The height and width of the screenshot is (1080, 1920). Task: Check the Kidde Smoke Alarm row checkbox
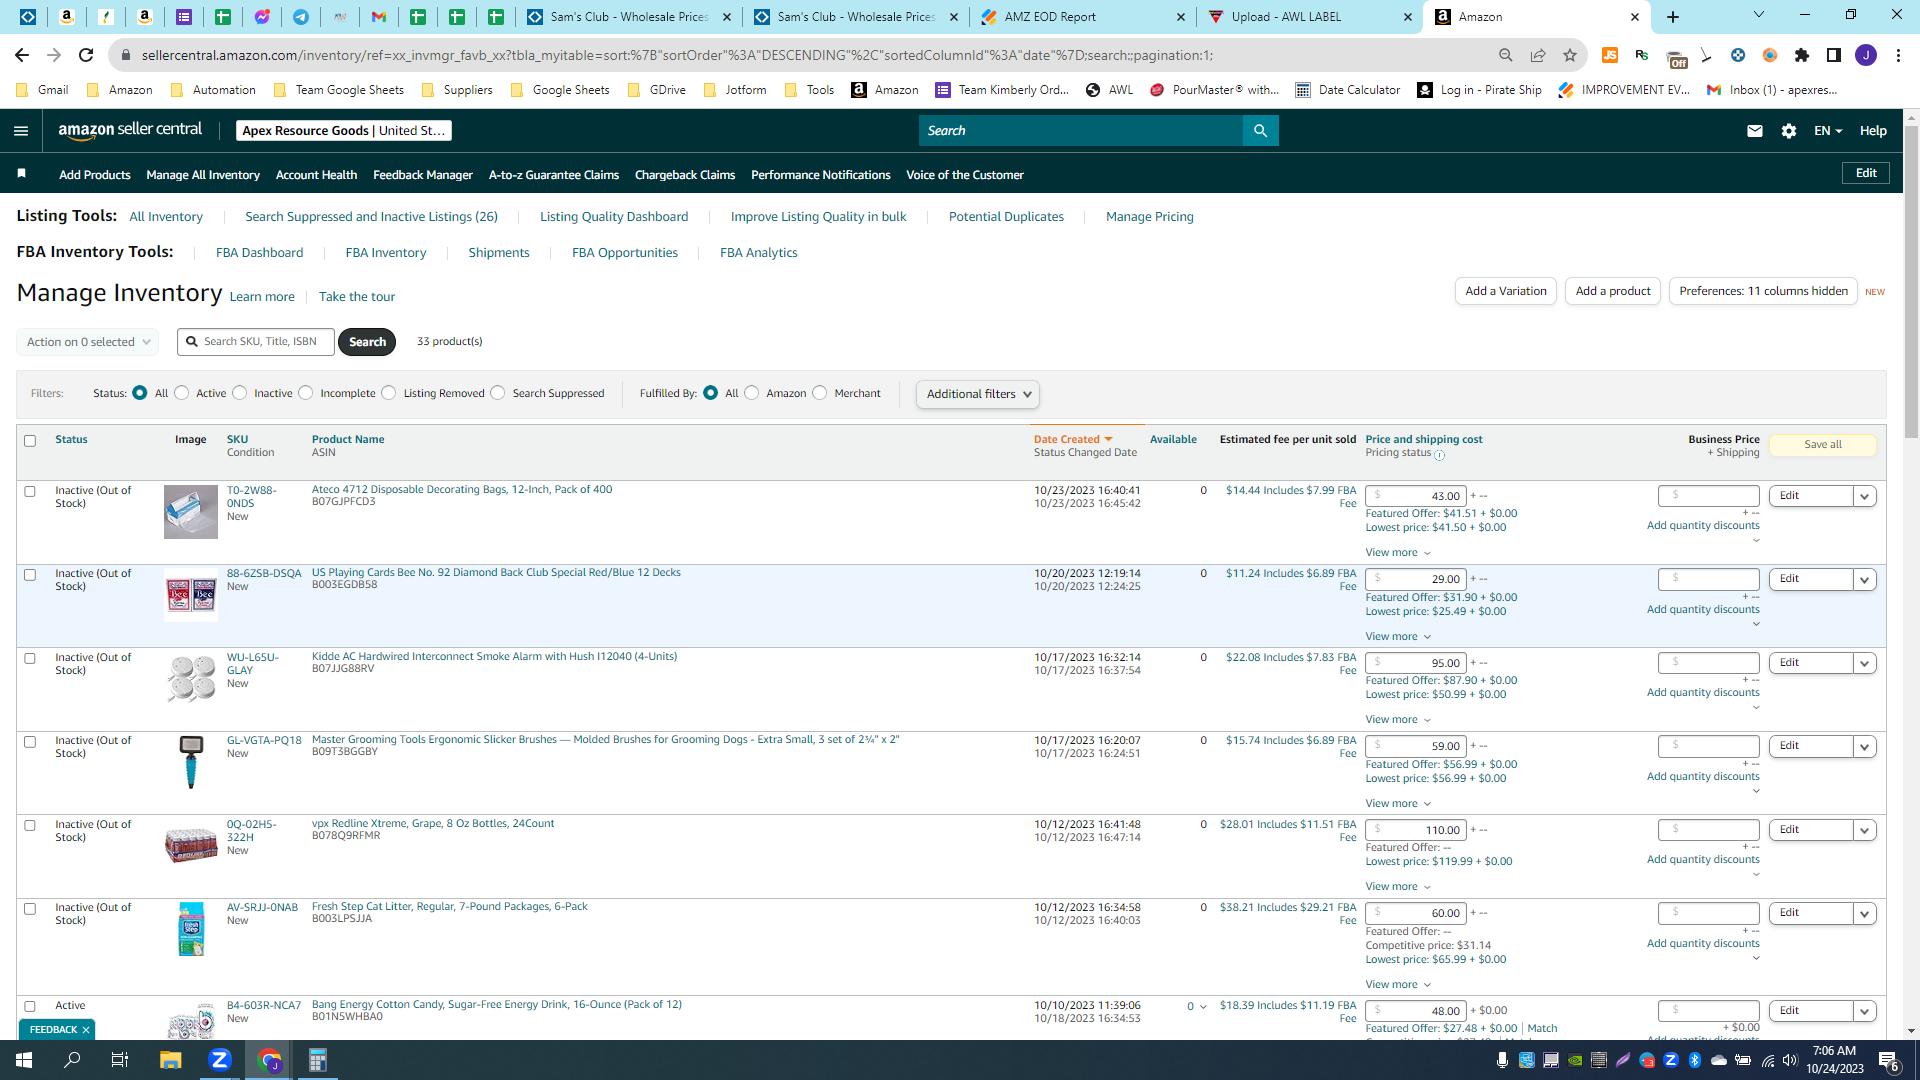(x=30, y=659)
